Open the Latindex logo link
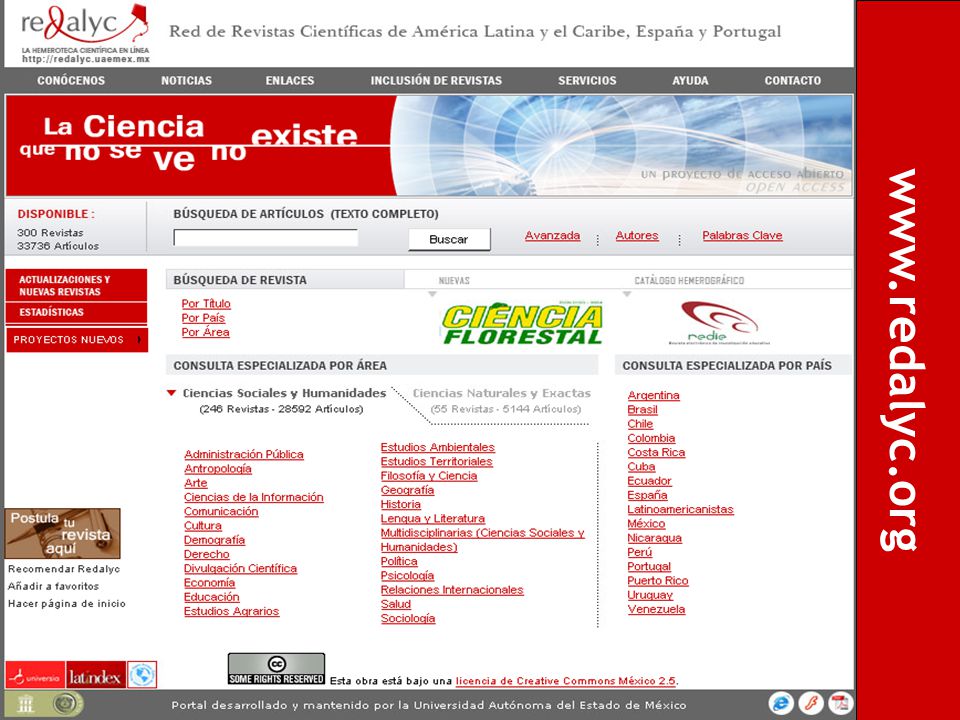The width and height of the screenshot is (960, 720). tap(96, 675)
